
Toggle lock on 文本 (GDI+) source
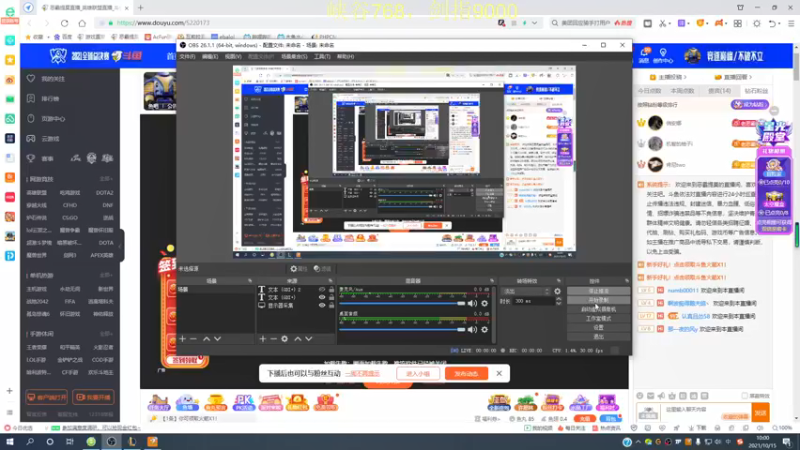tap(331, 297)
